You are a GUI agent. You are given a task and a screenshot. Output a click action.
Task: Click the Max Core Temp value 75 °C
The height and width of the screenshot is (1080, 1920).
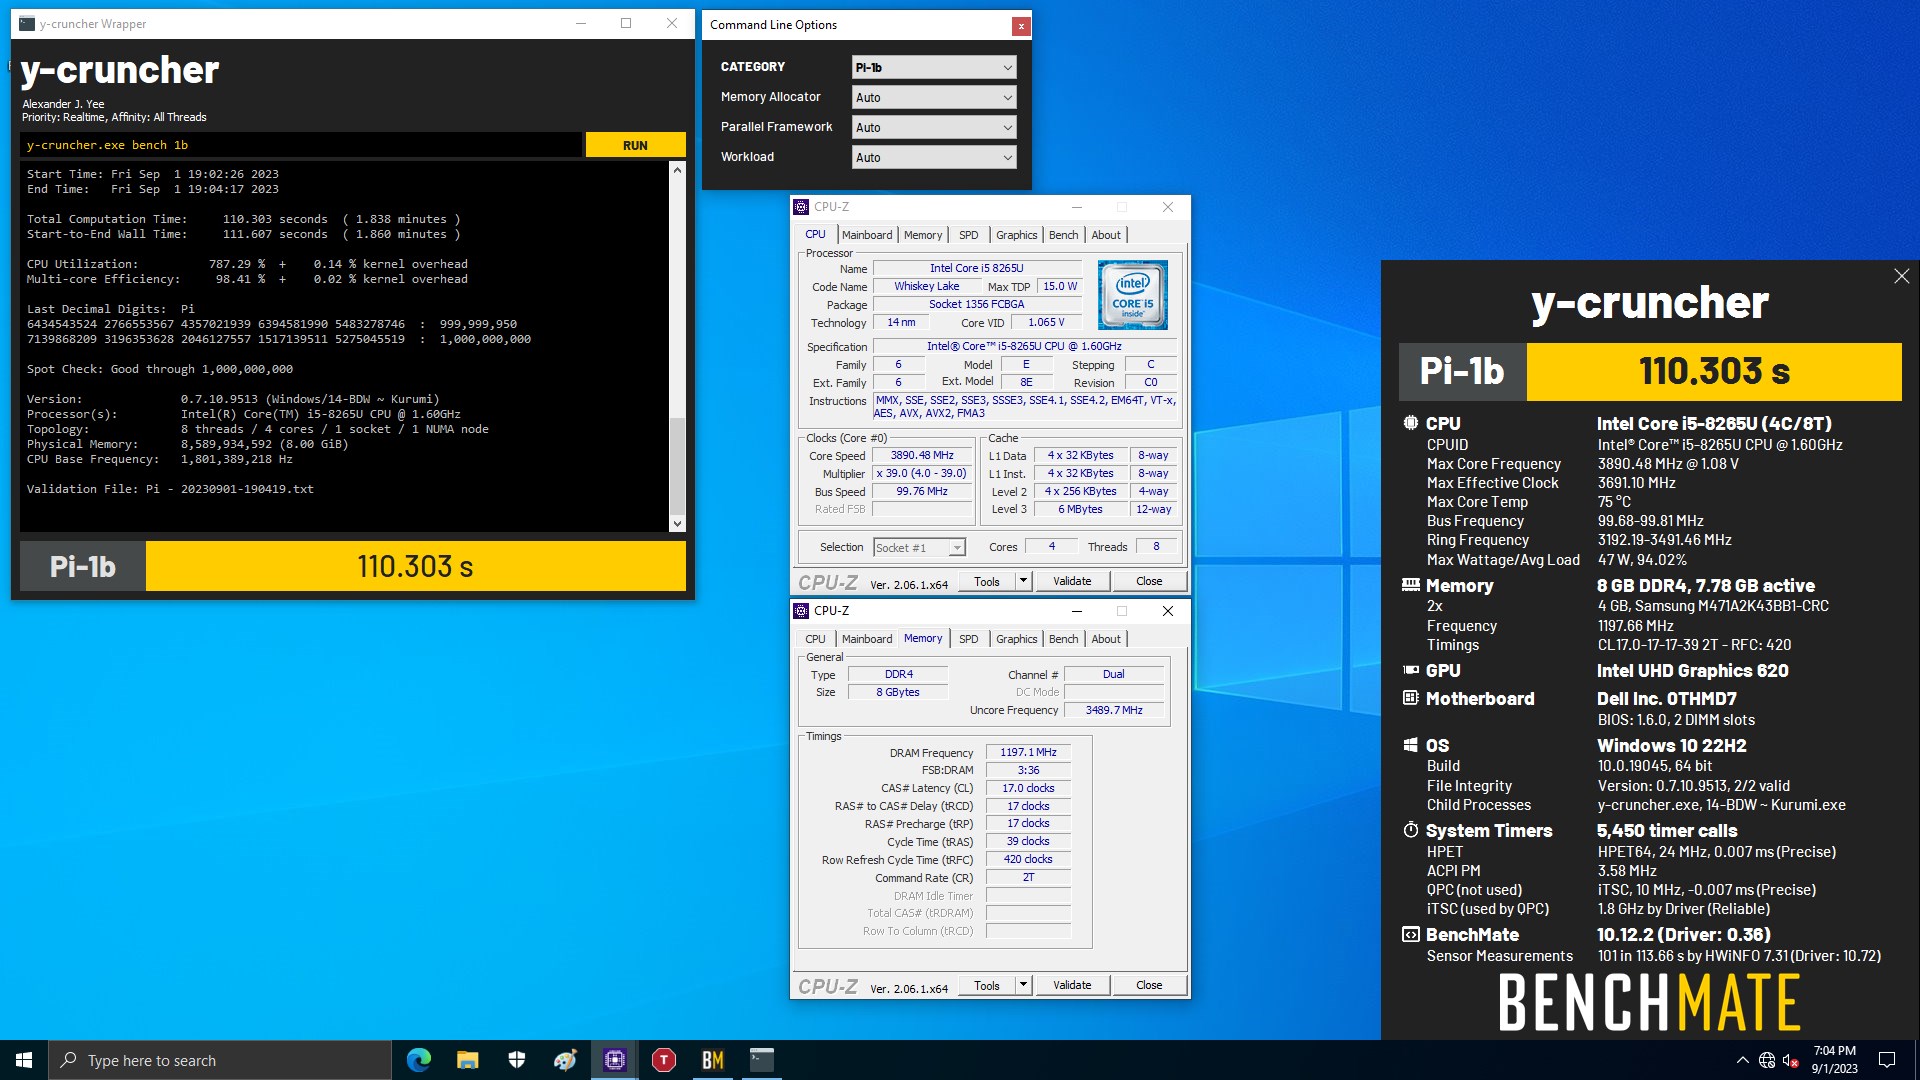(1614, 502)
